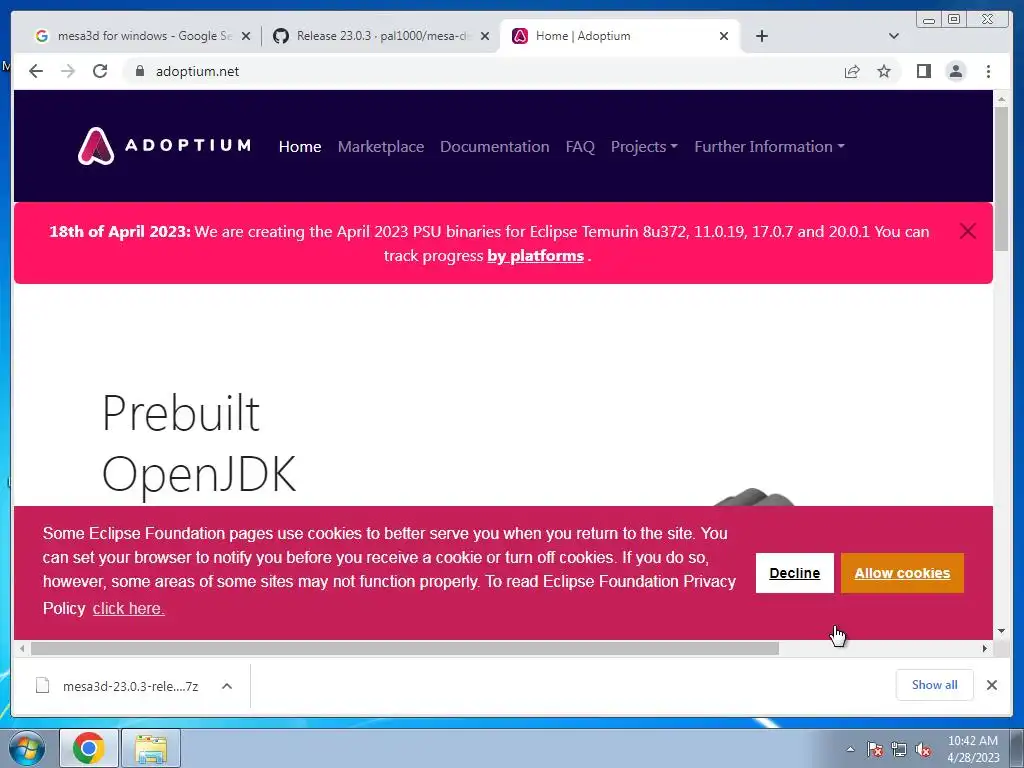
Task: Decline cookies
Action: coord(795,573)
